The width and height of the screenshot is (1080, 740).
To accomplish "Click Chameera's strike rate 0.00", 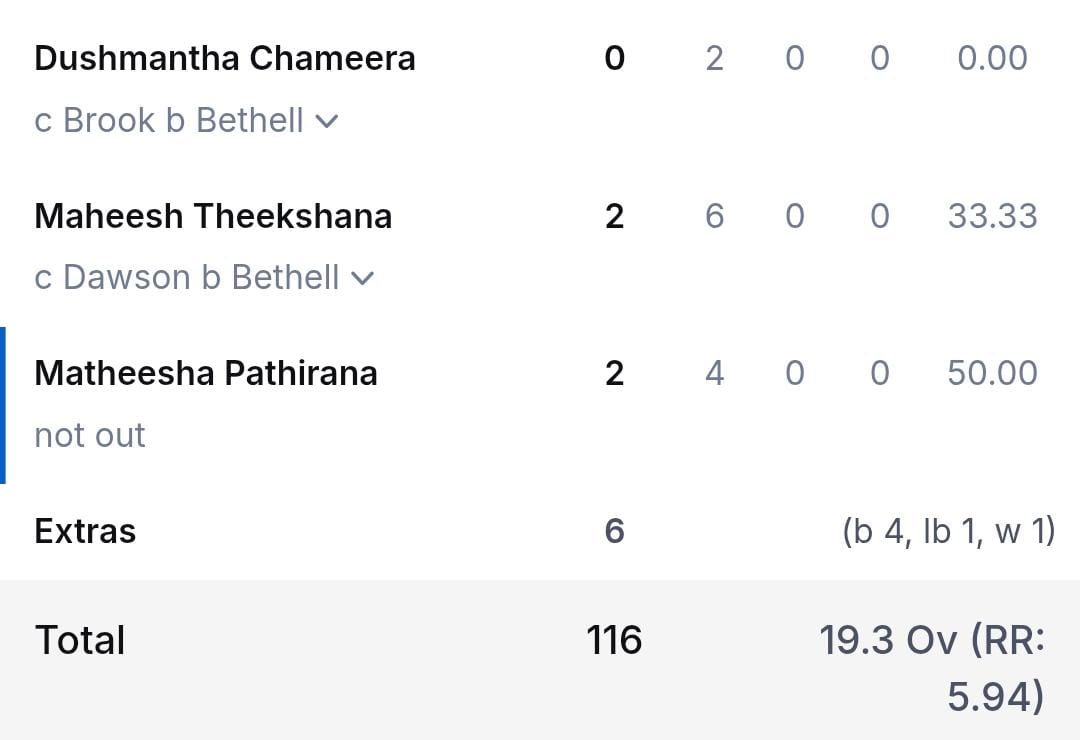I will coord(991,59).
